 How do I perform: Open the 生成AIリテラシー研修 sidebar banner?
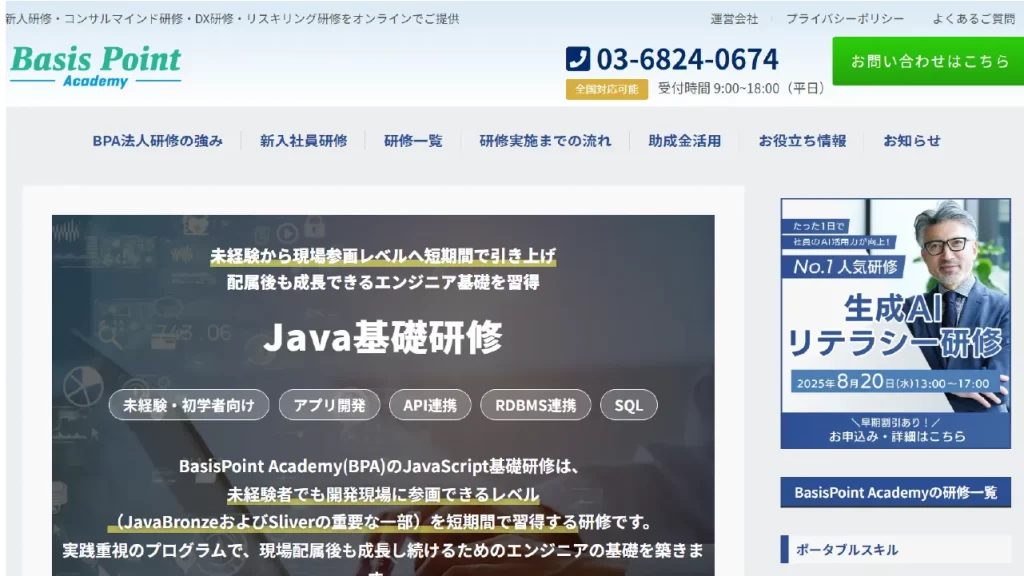click(895, 320)
